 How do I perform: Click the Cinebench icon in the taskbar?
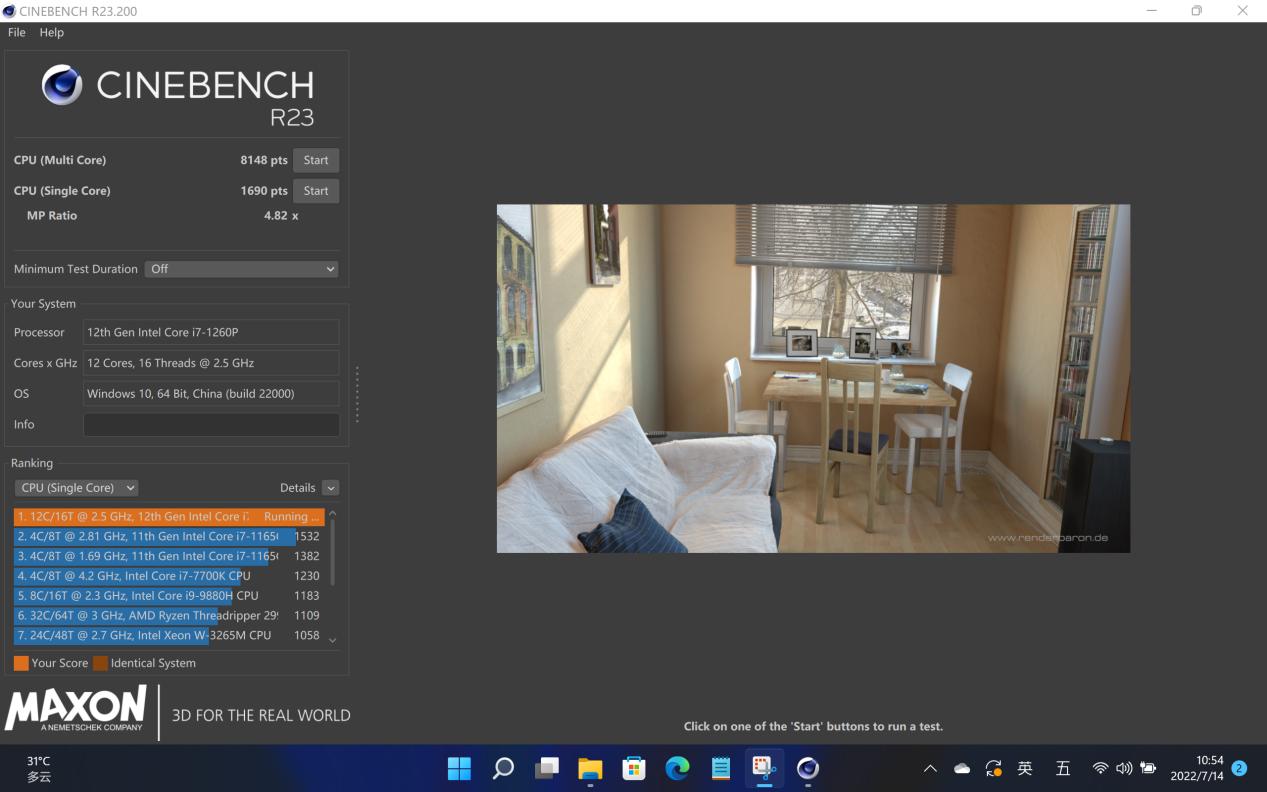pos(808,768)
